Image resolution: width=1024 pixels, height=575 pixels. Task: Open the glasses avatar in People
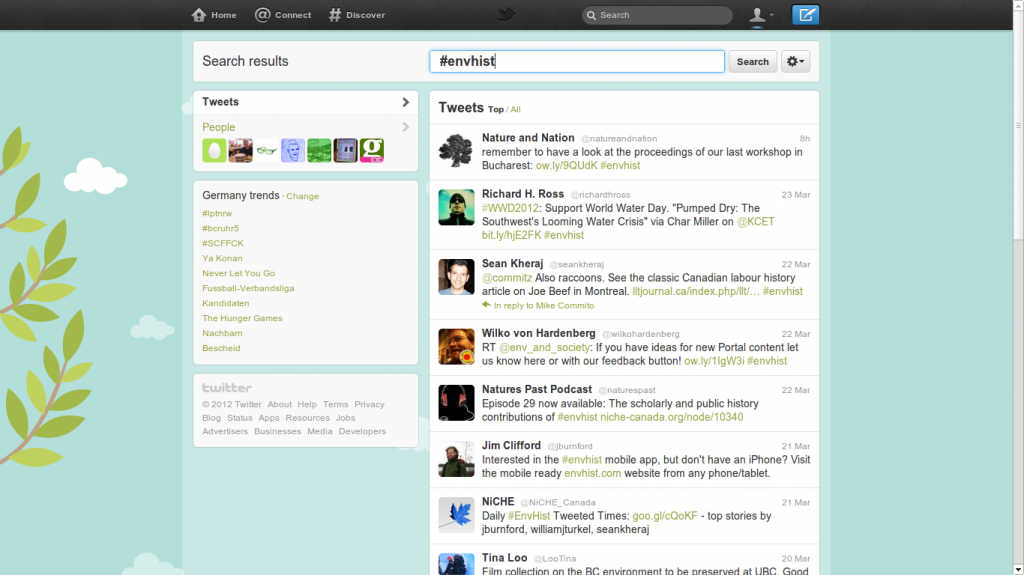coord(266,150)
